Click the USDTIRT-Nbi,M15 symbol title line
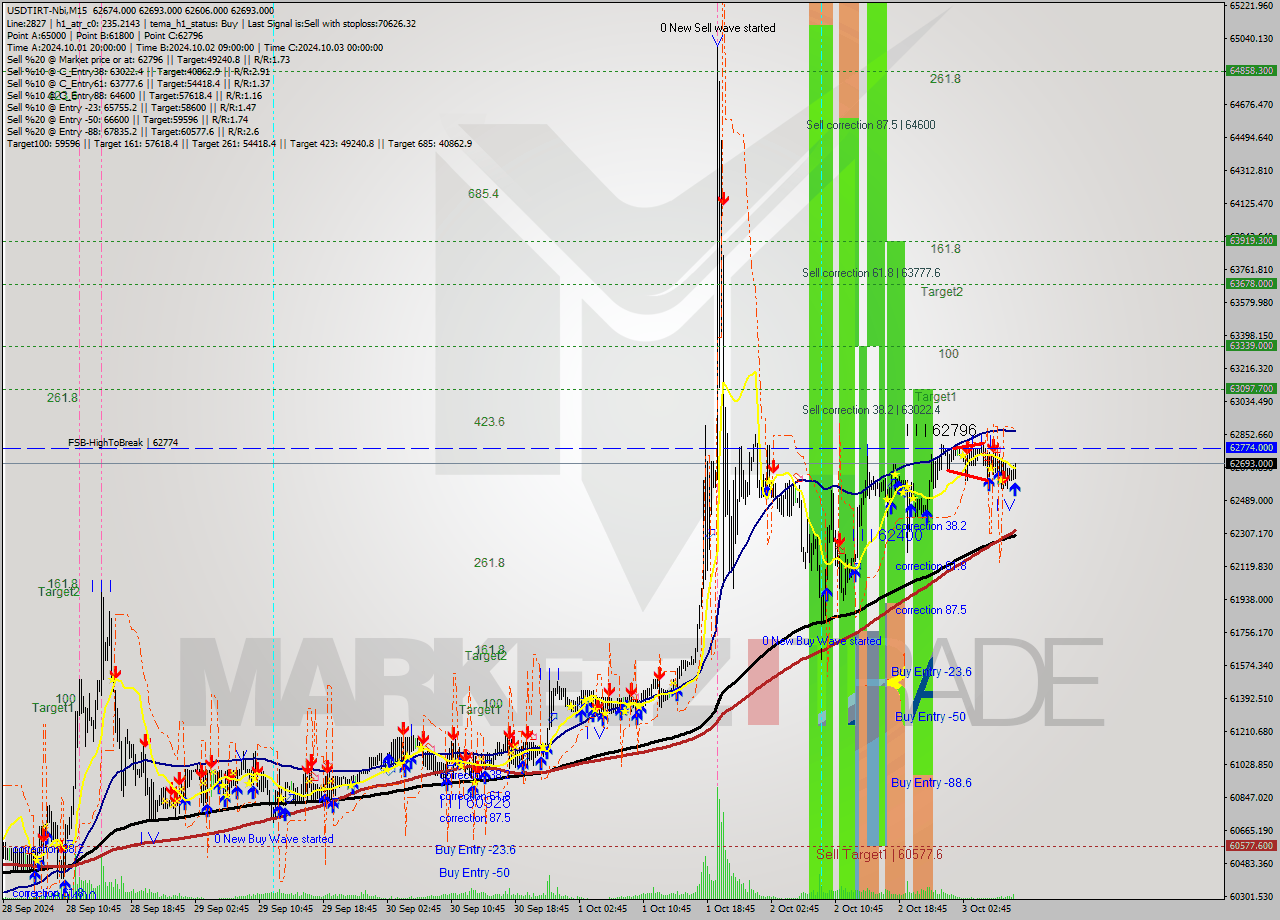 140,10
